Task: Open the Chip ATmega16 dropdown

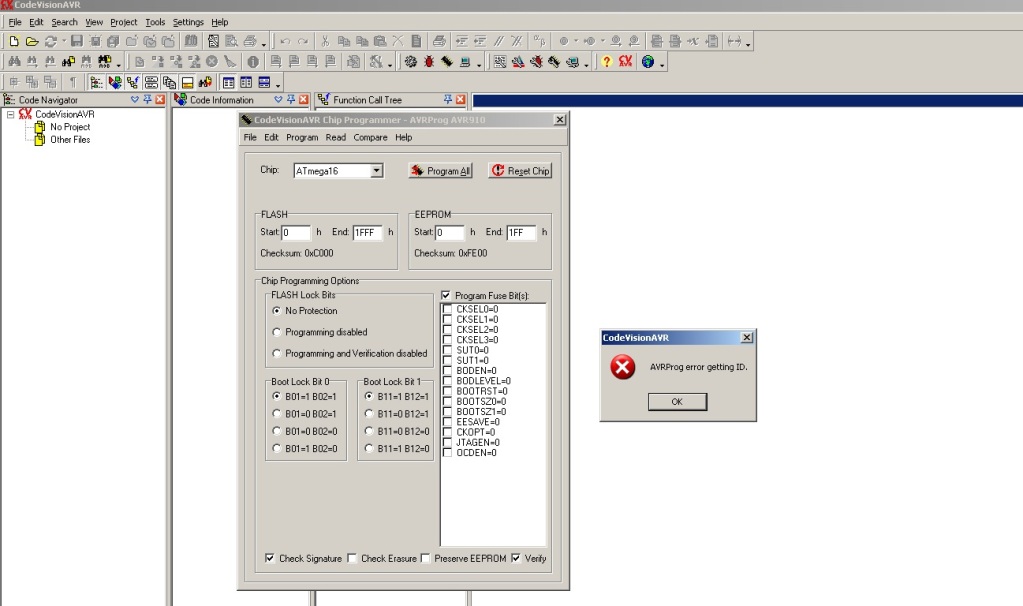Action: [x=376, y=171]
